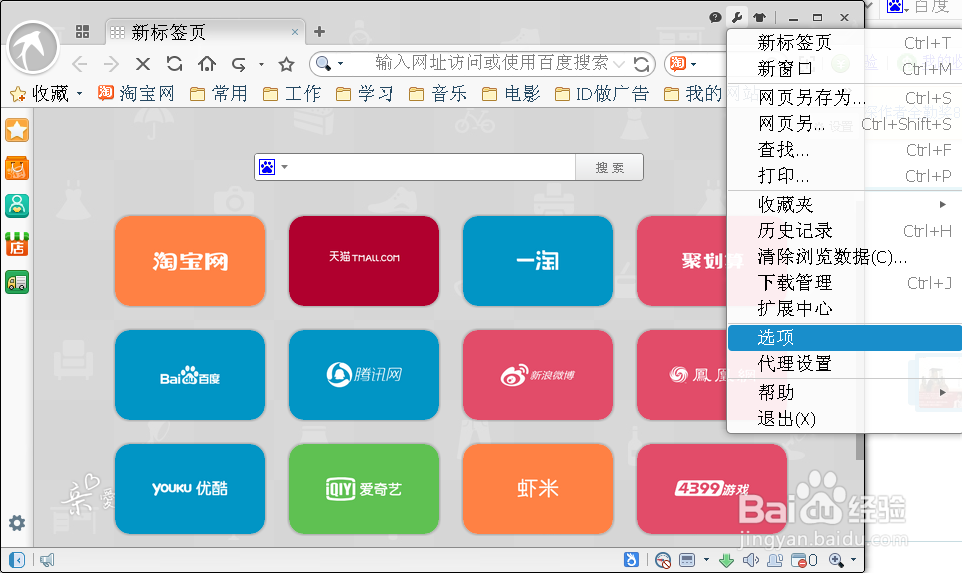This screenshot has width=962, height=573.
Task: Open the sidebar delivery truck icon
Action: [17, 282]
